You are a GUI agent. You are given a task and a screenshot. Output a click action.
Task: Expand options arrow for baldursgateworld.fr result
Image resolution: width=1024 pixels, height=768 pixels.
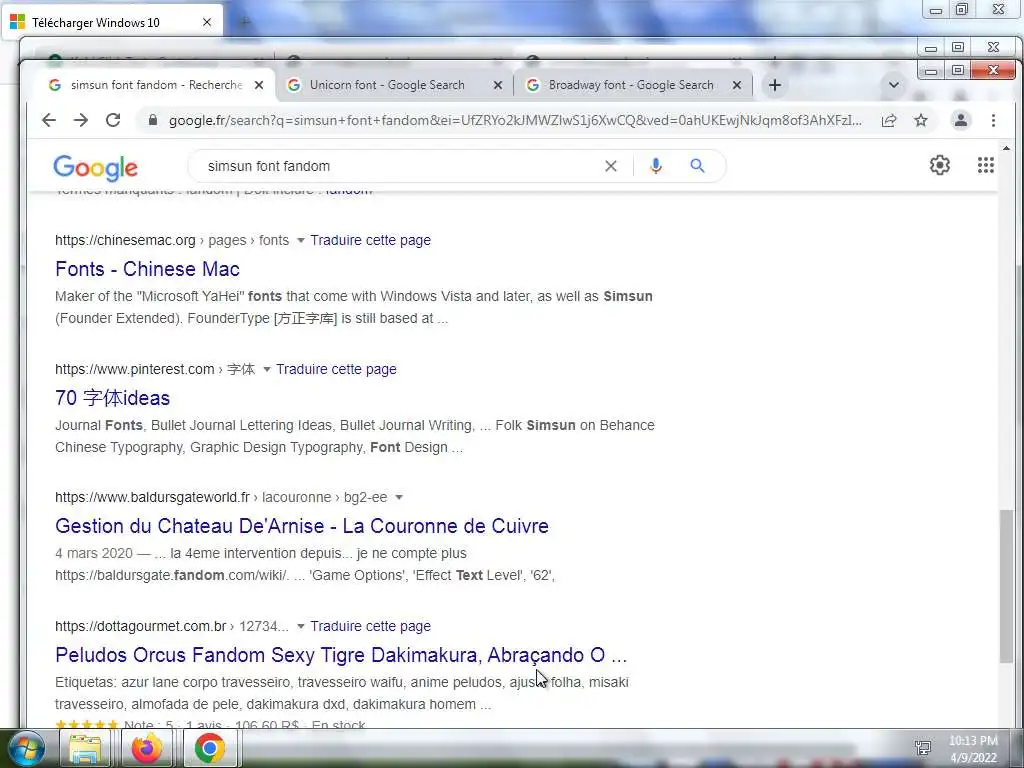tap(399, 498)
